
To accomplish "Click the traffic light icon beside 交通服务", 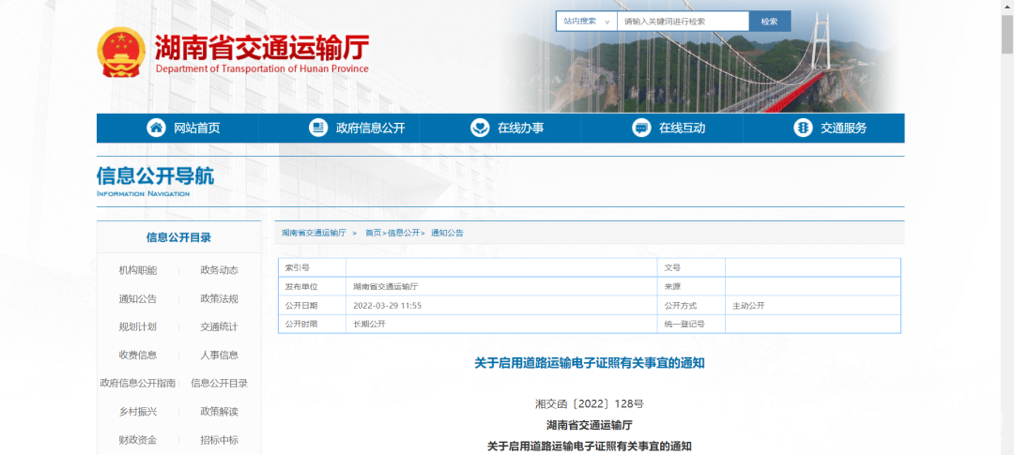I will point(803,128).
